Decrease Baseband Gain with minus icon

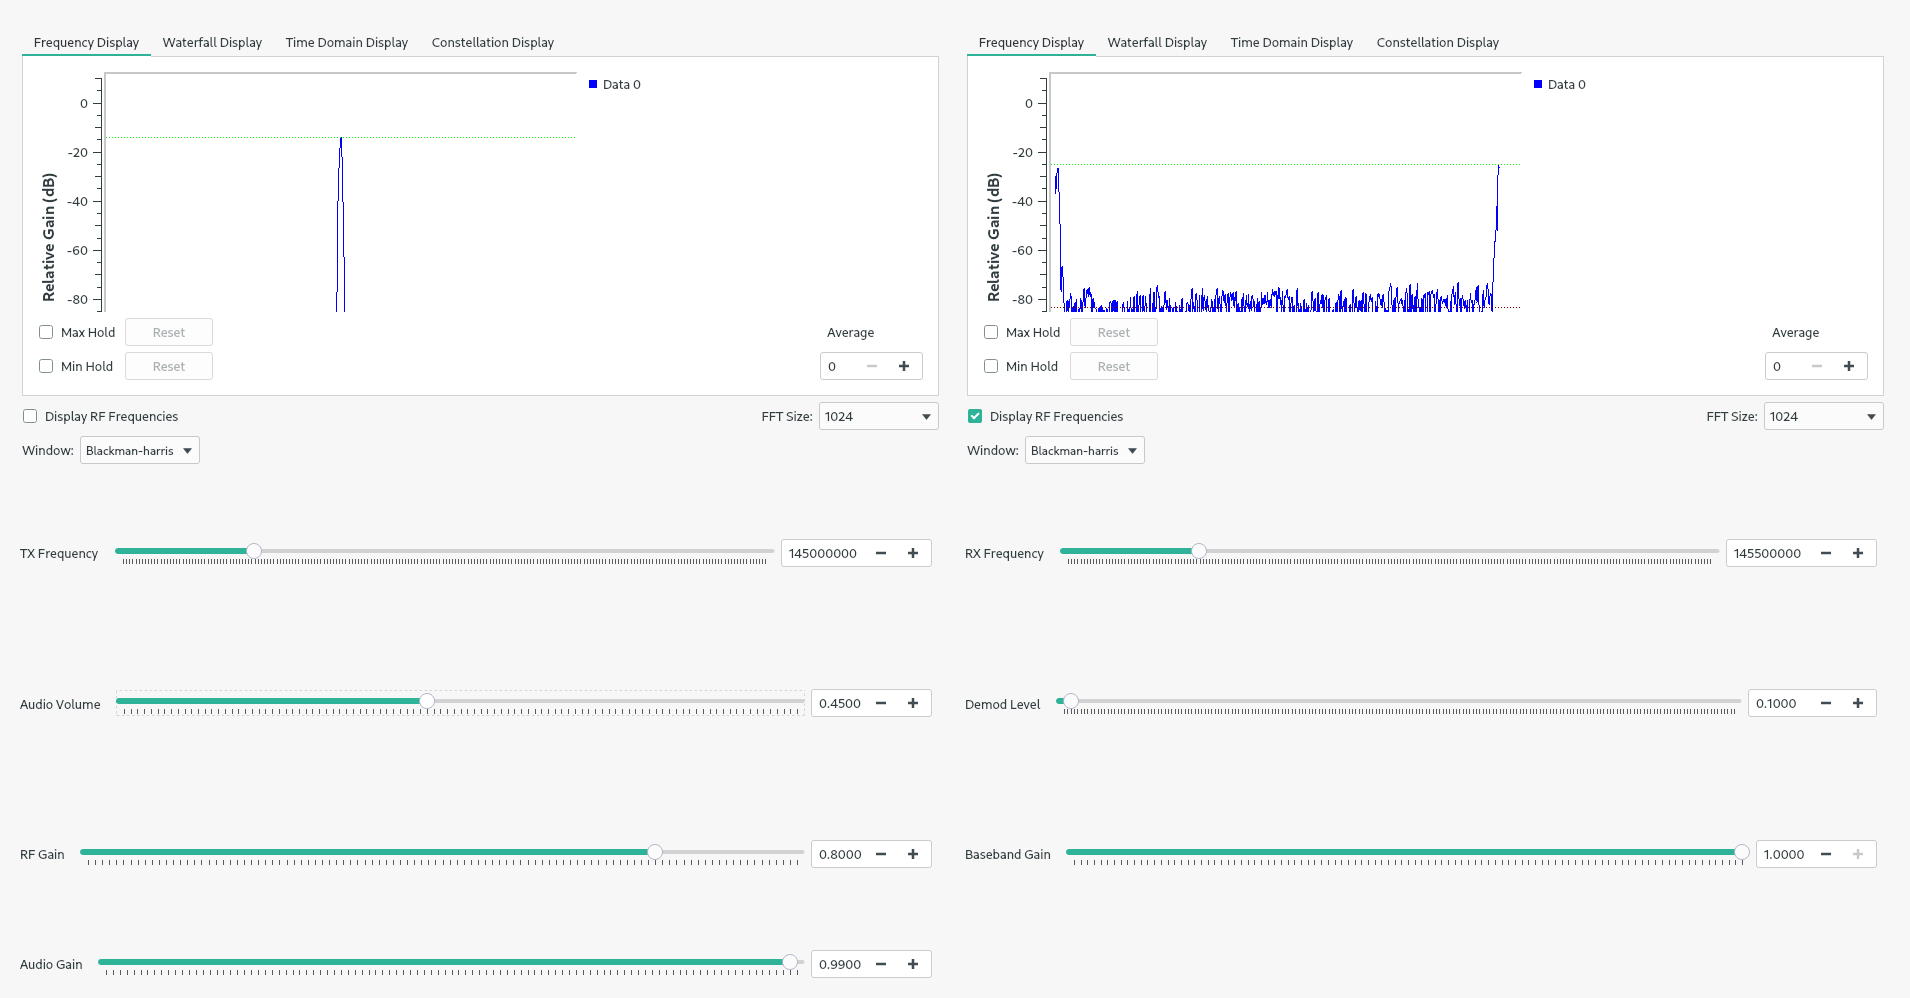(1826, 854)
